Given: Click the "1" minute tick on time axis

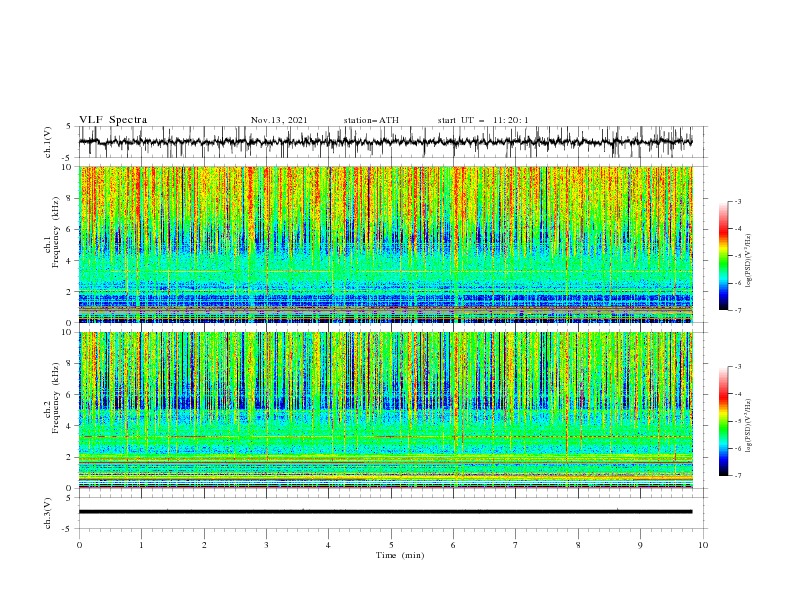Looking at the screenshot, I should (141, 545).
